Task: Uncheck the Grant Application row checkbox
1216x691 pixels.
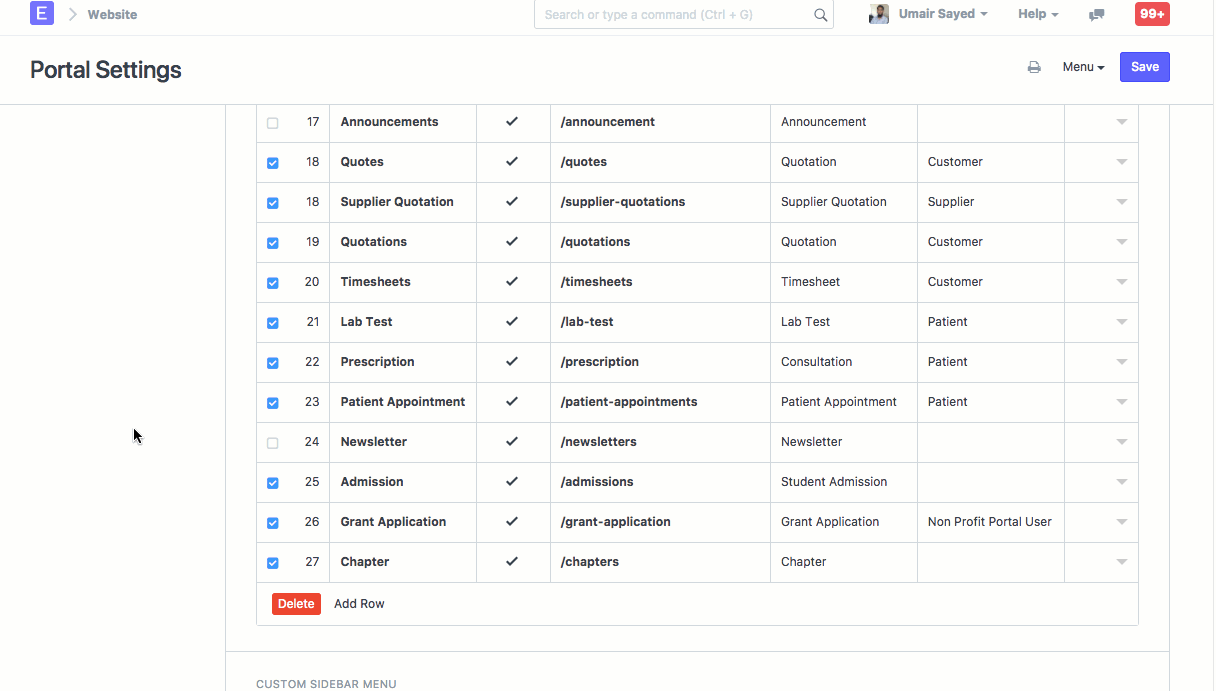Action: pyautogui.click(x=273, y=523)
